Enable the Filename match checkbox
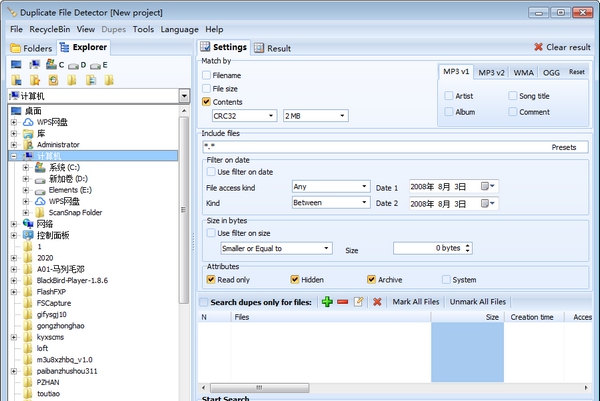Screen dimensions: 600x401 [x=207, y=75]
